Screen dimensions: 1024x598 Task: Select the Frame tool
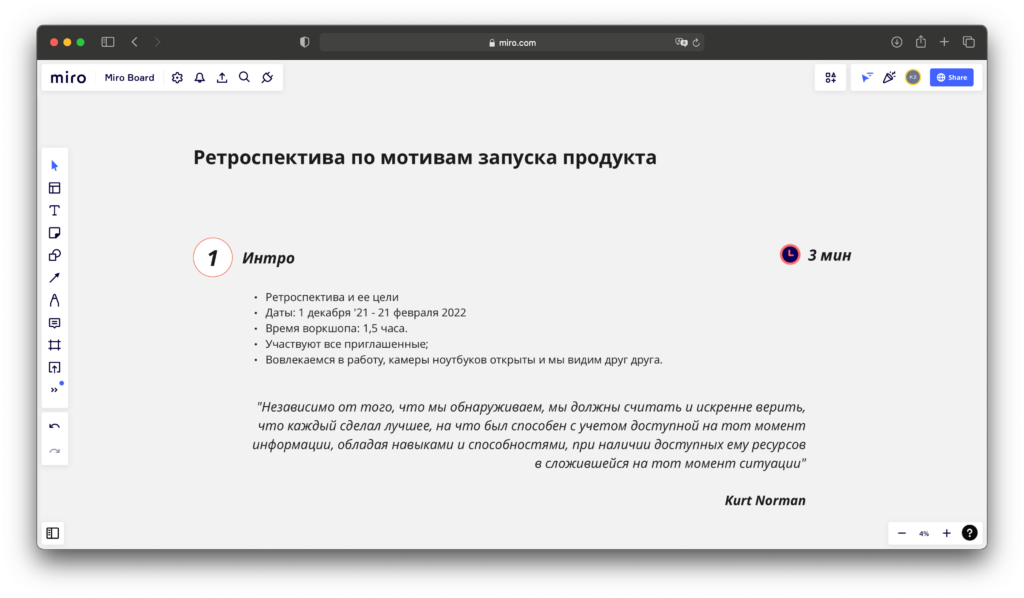click(54, 343)
